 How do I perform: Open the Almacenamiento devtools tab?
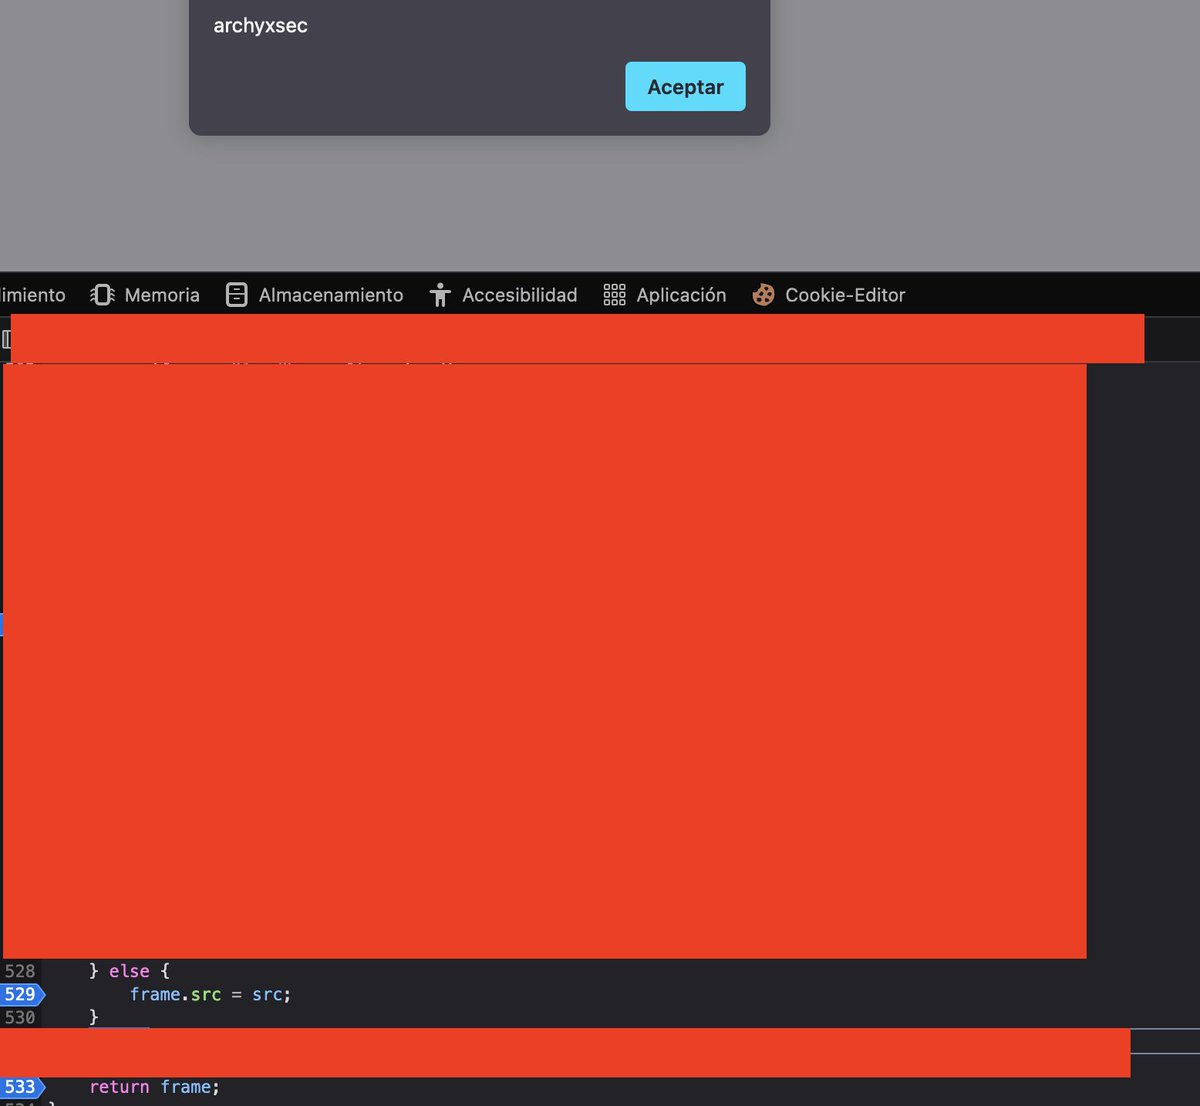coord(315,295)
